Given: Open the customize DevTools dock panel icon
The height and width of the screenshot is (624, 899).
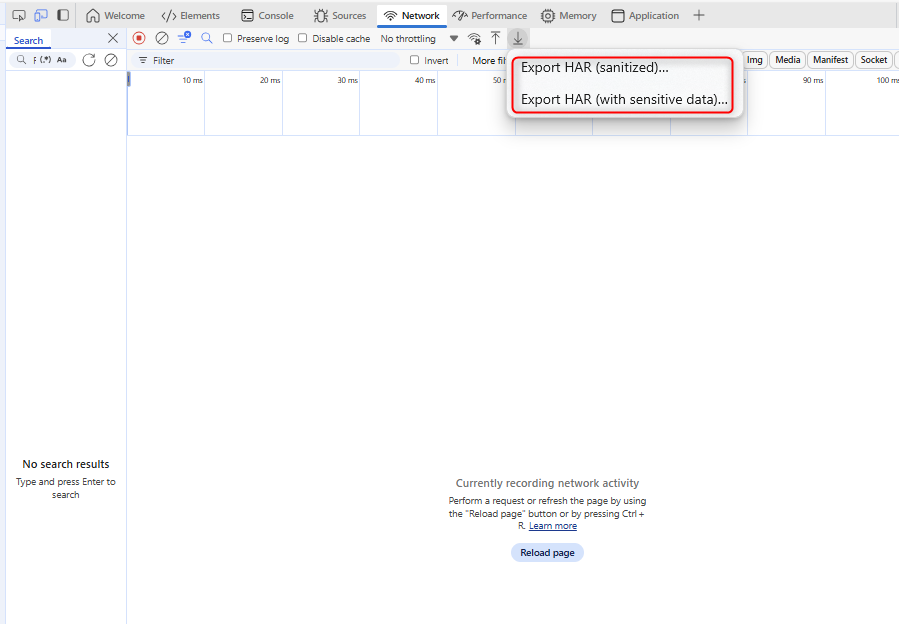Looking at the screenshot, I should [63, 15].
